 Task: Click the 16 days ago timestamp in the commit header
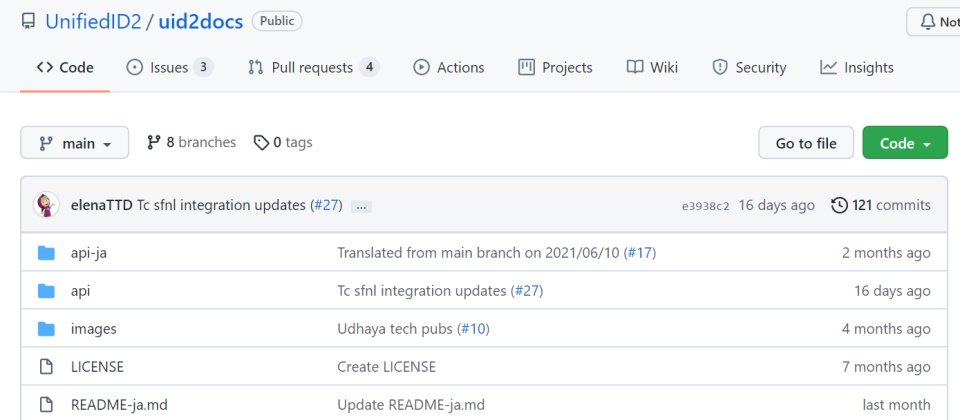776,205
